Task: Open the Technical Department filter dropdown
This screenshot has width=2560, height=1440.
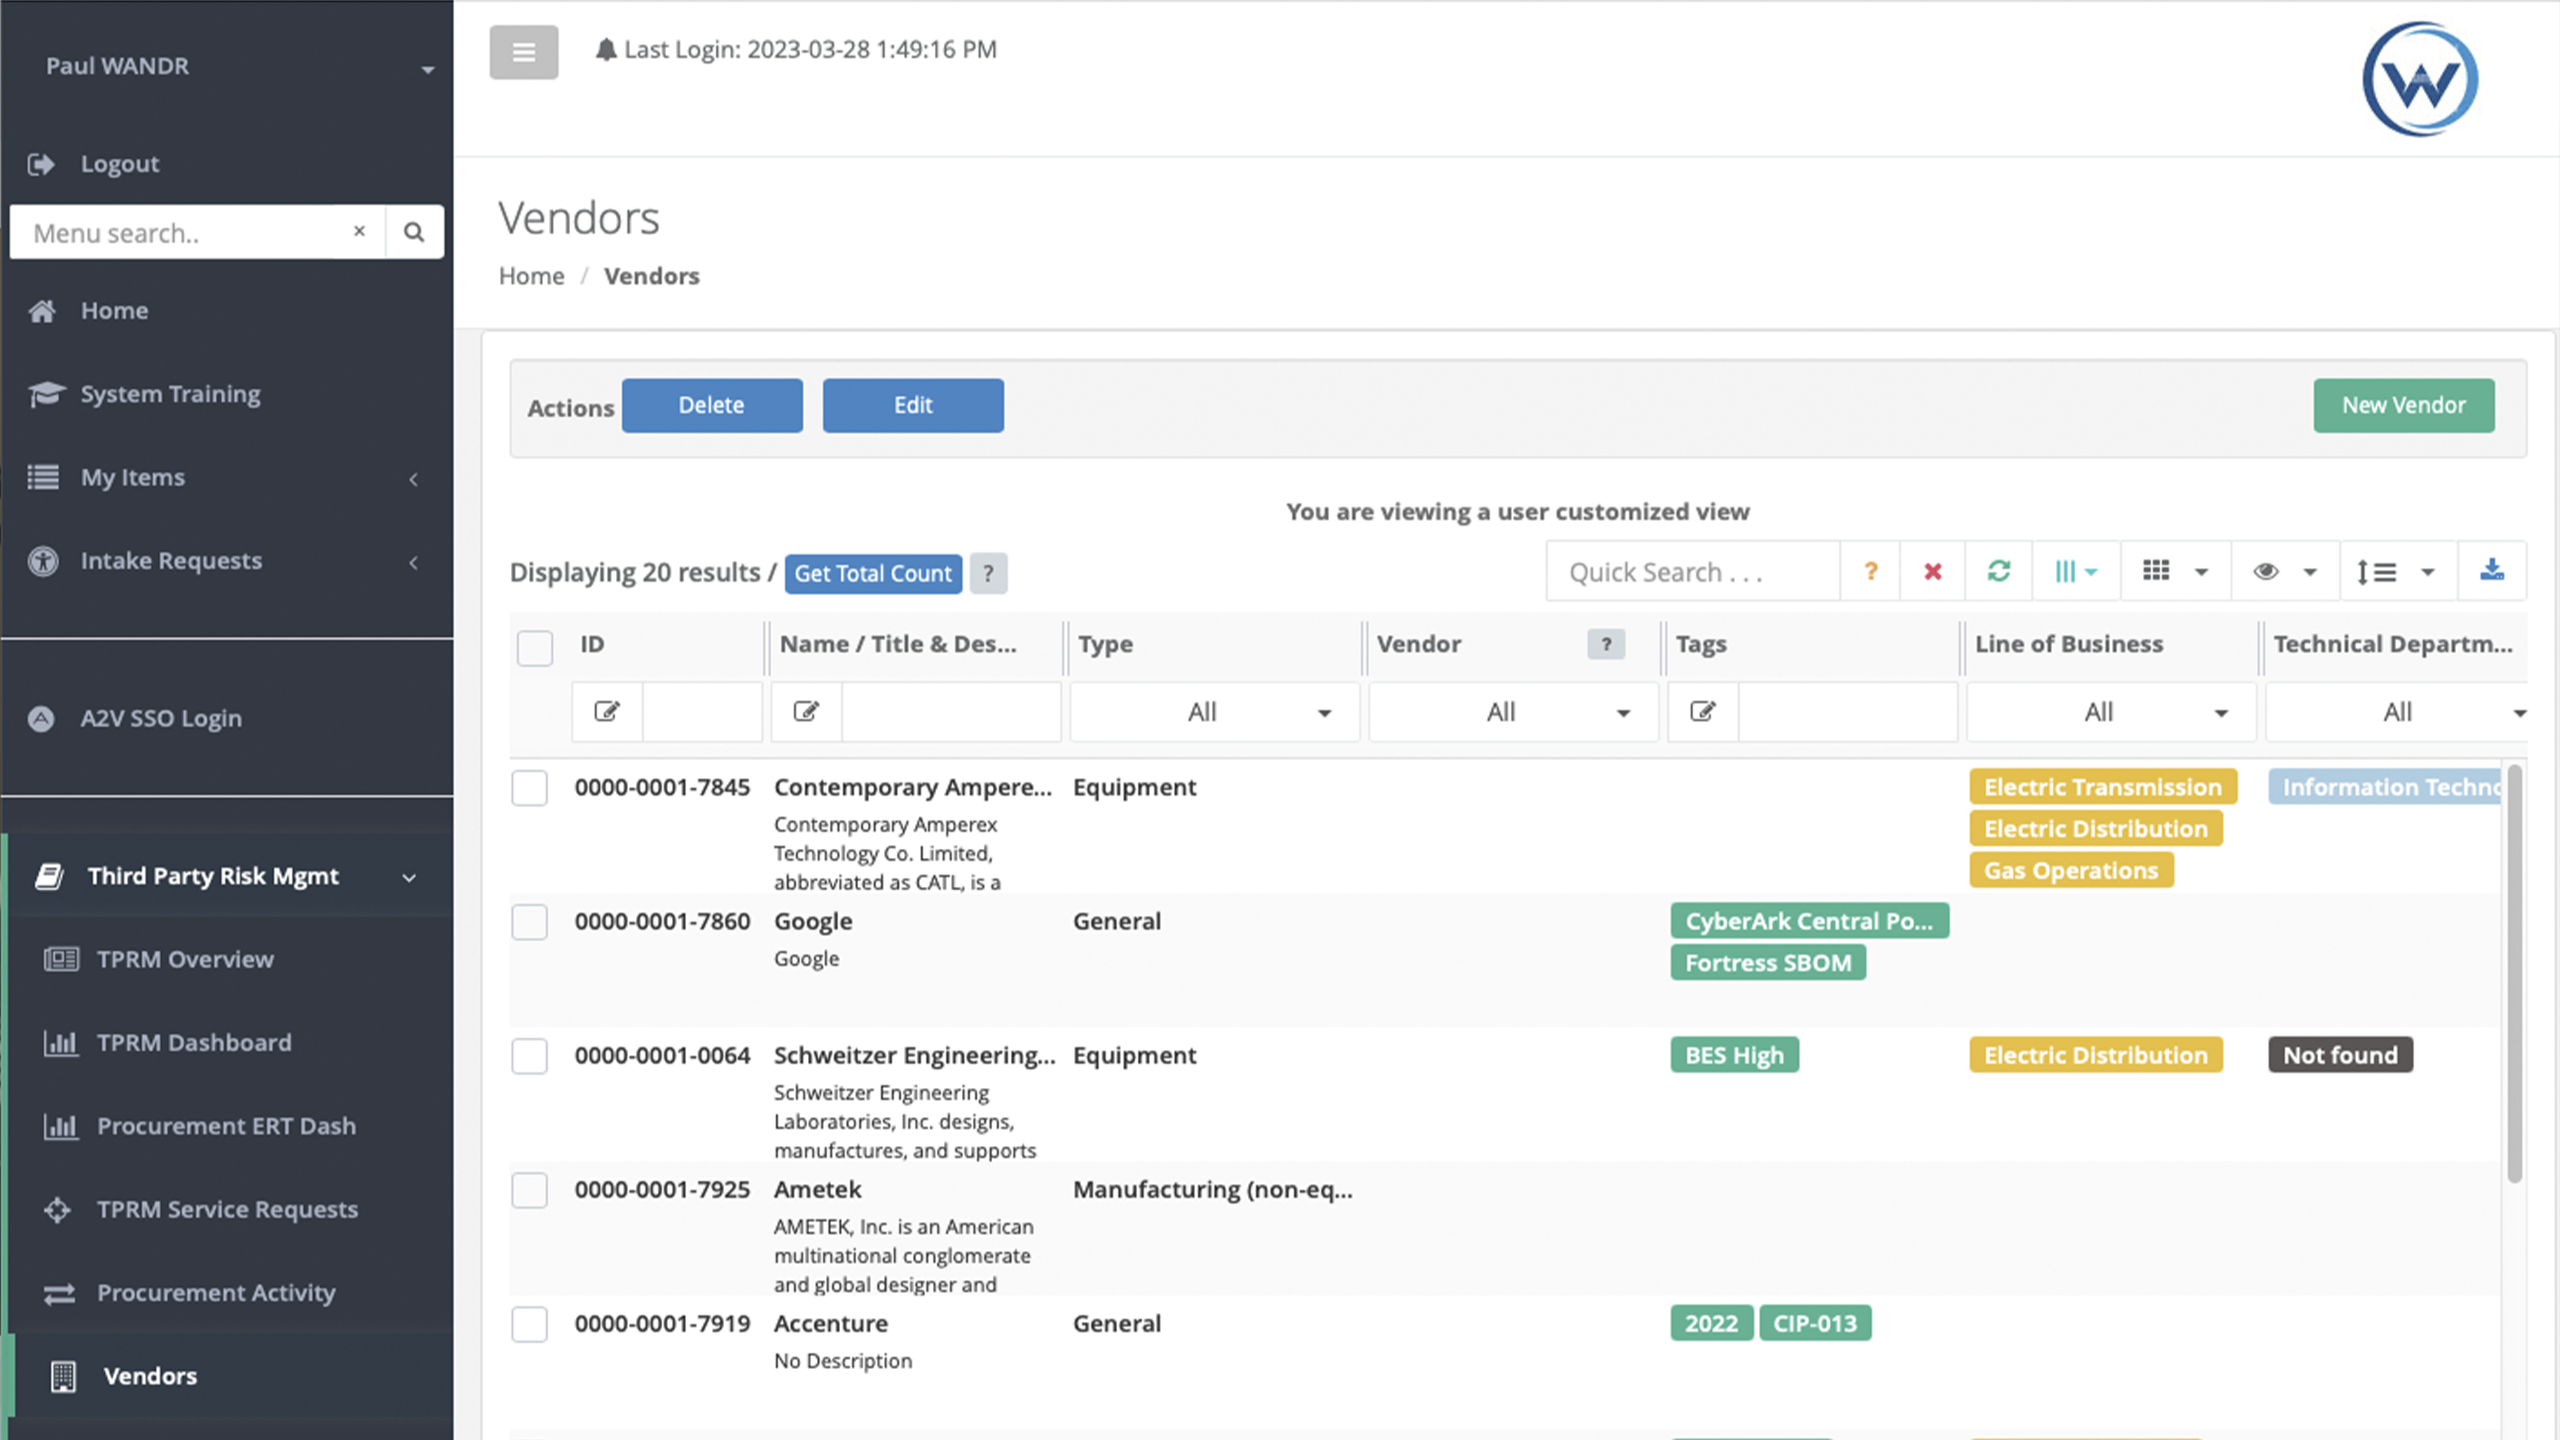Action: point(2397,712)
